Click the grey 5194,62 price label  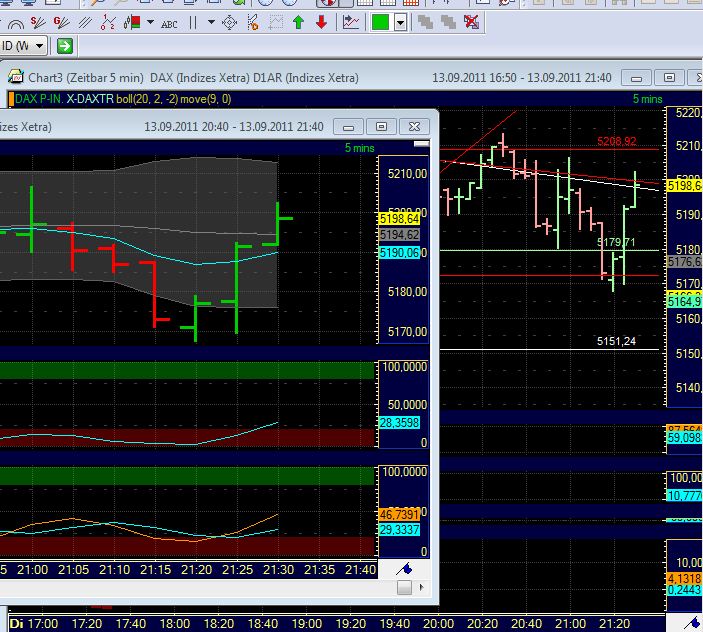[x=399, y=234]
